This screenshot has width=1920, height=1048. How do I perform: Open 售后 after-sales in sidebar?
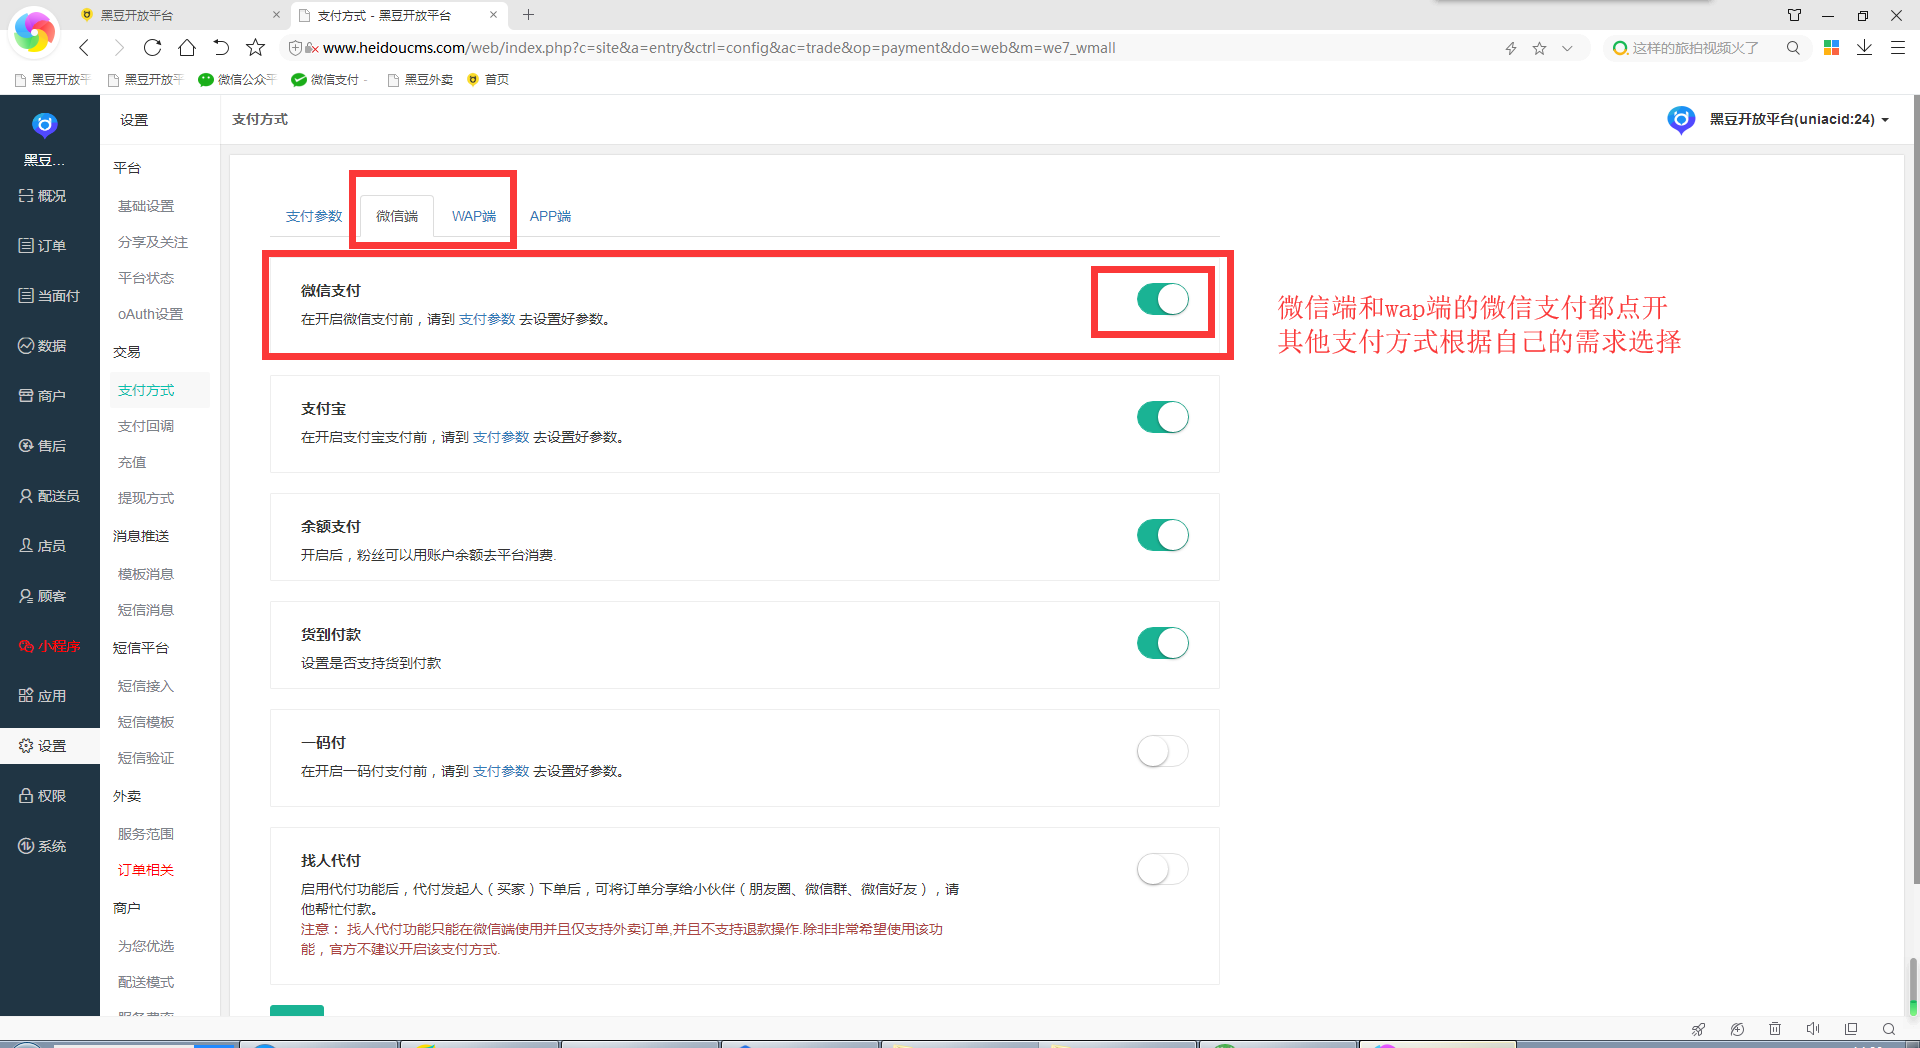43,446
